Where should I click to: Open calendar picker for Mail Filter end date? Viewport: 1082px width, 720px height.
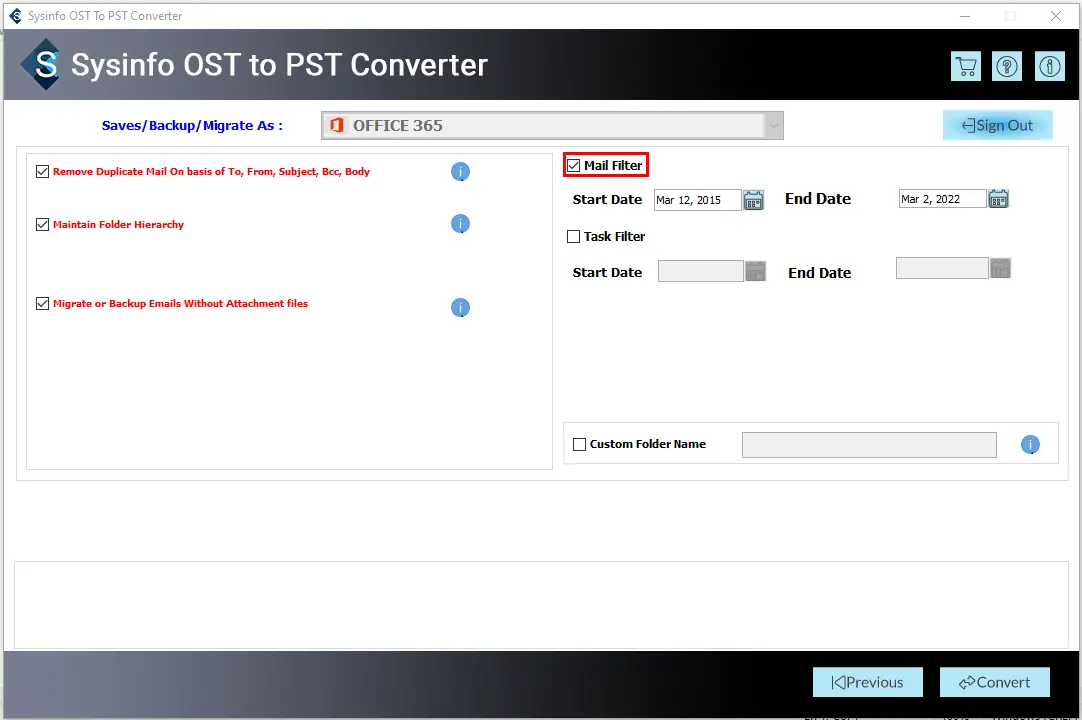(998, 199)
